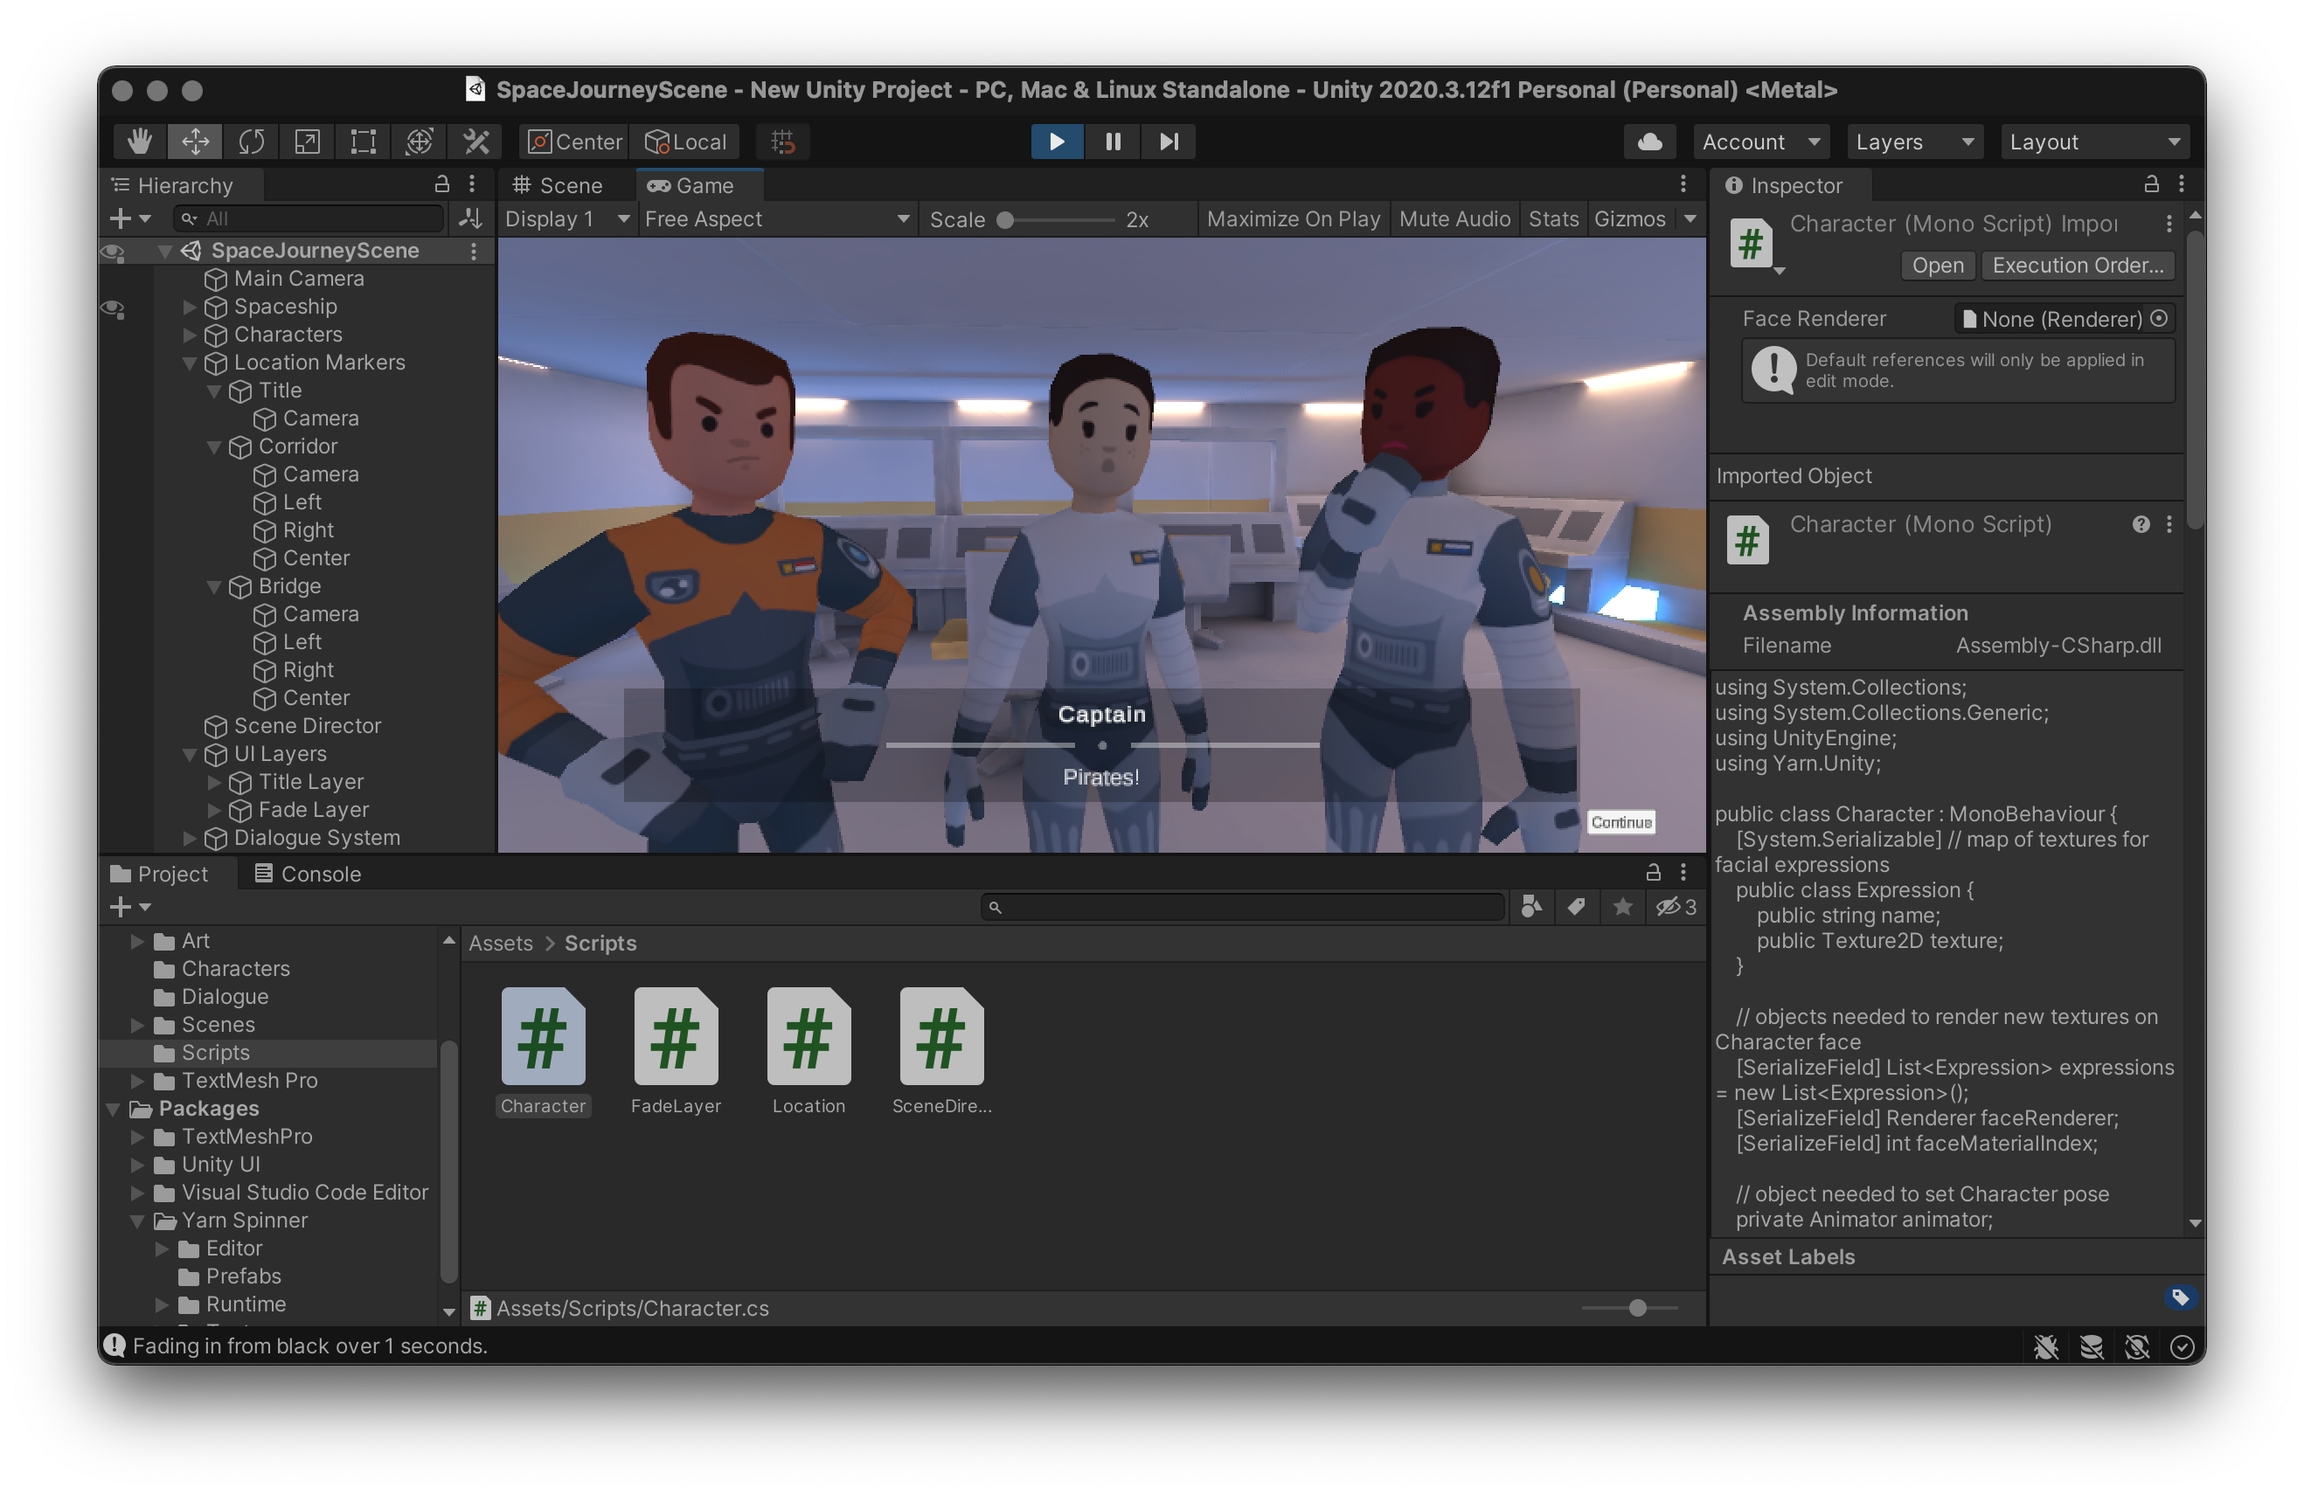Select the Hand tool in toolbar

(x=139, y=141)
